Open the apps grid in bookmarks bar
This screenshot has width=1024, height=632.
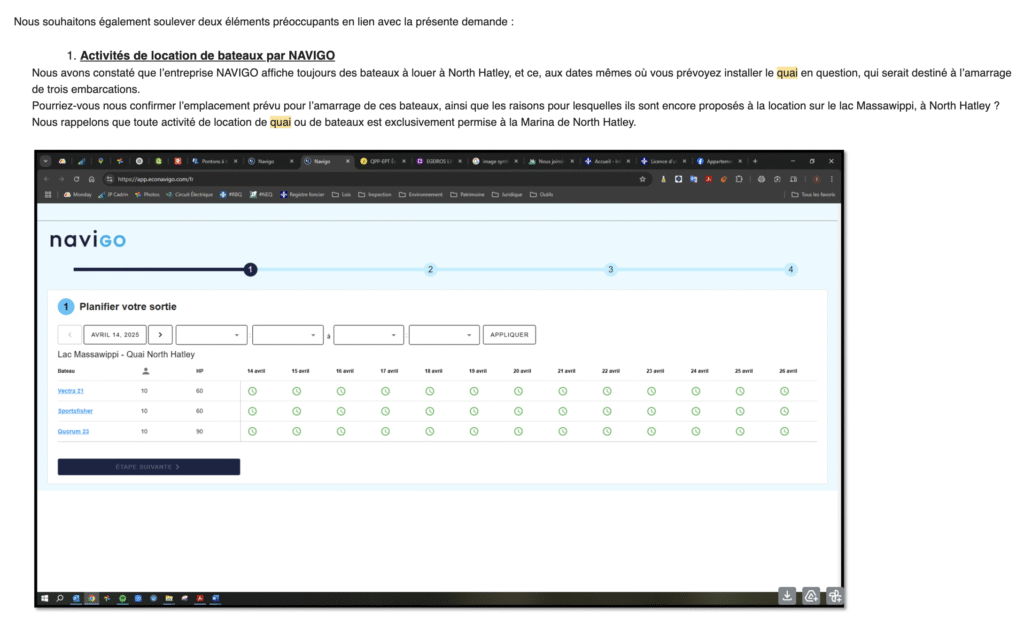coord(48,195)
